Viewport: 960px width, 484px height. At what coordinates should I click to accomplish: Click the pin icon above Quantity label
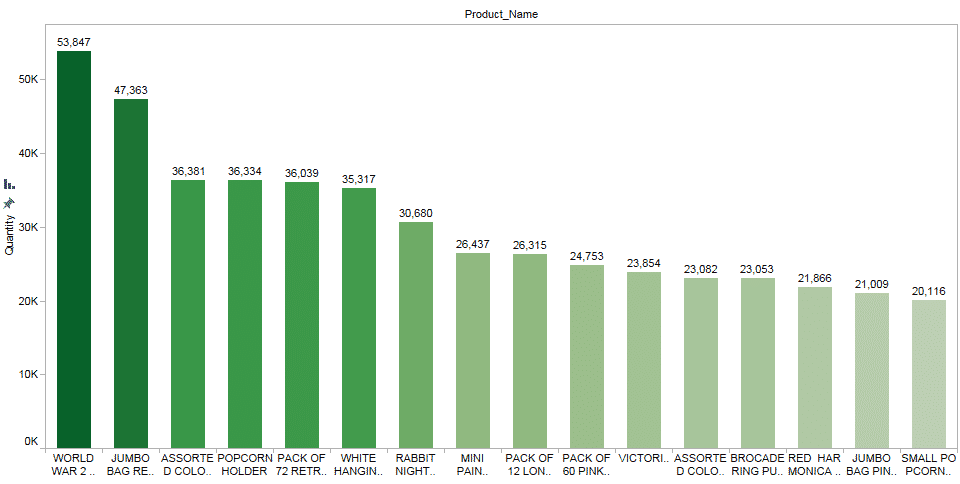point(9,202)
